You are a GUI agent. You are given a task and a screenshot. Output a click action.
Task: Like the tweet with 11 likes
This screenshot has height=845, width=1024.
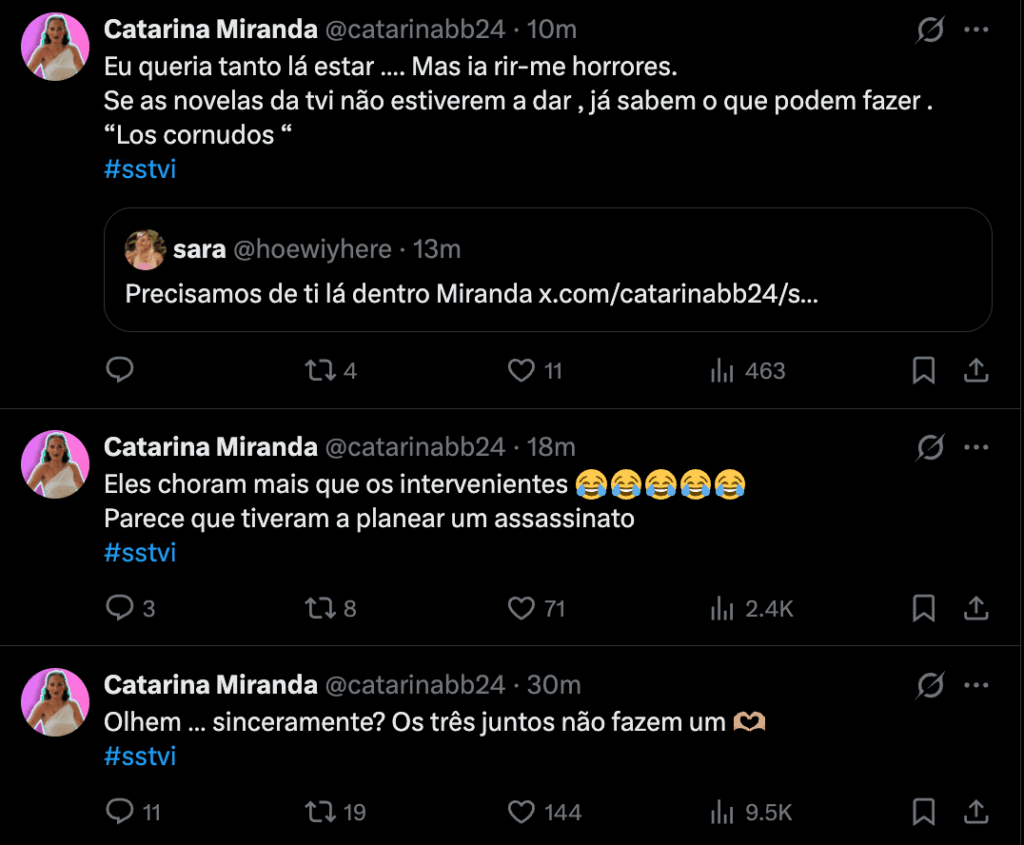[x=521, y=371]
